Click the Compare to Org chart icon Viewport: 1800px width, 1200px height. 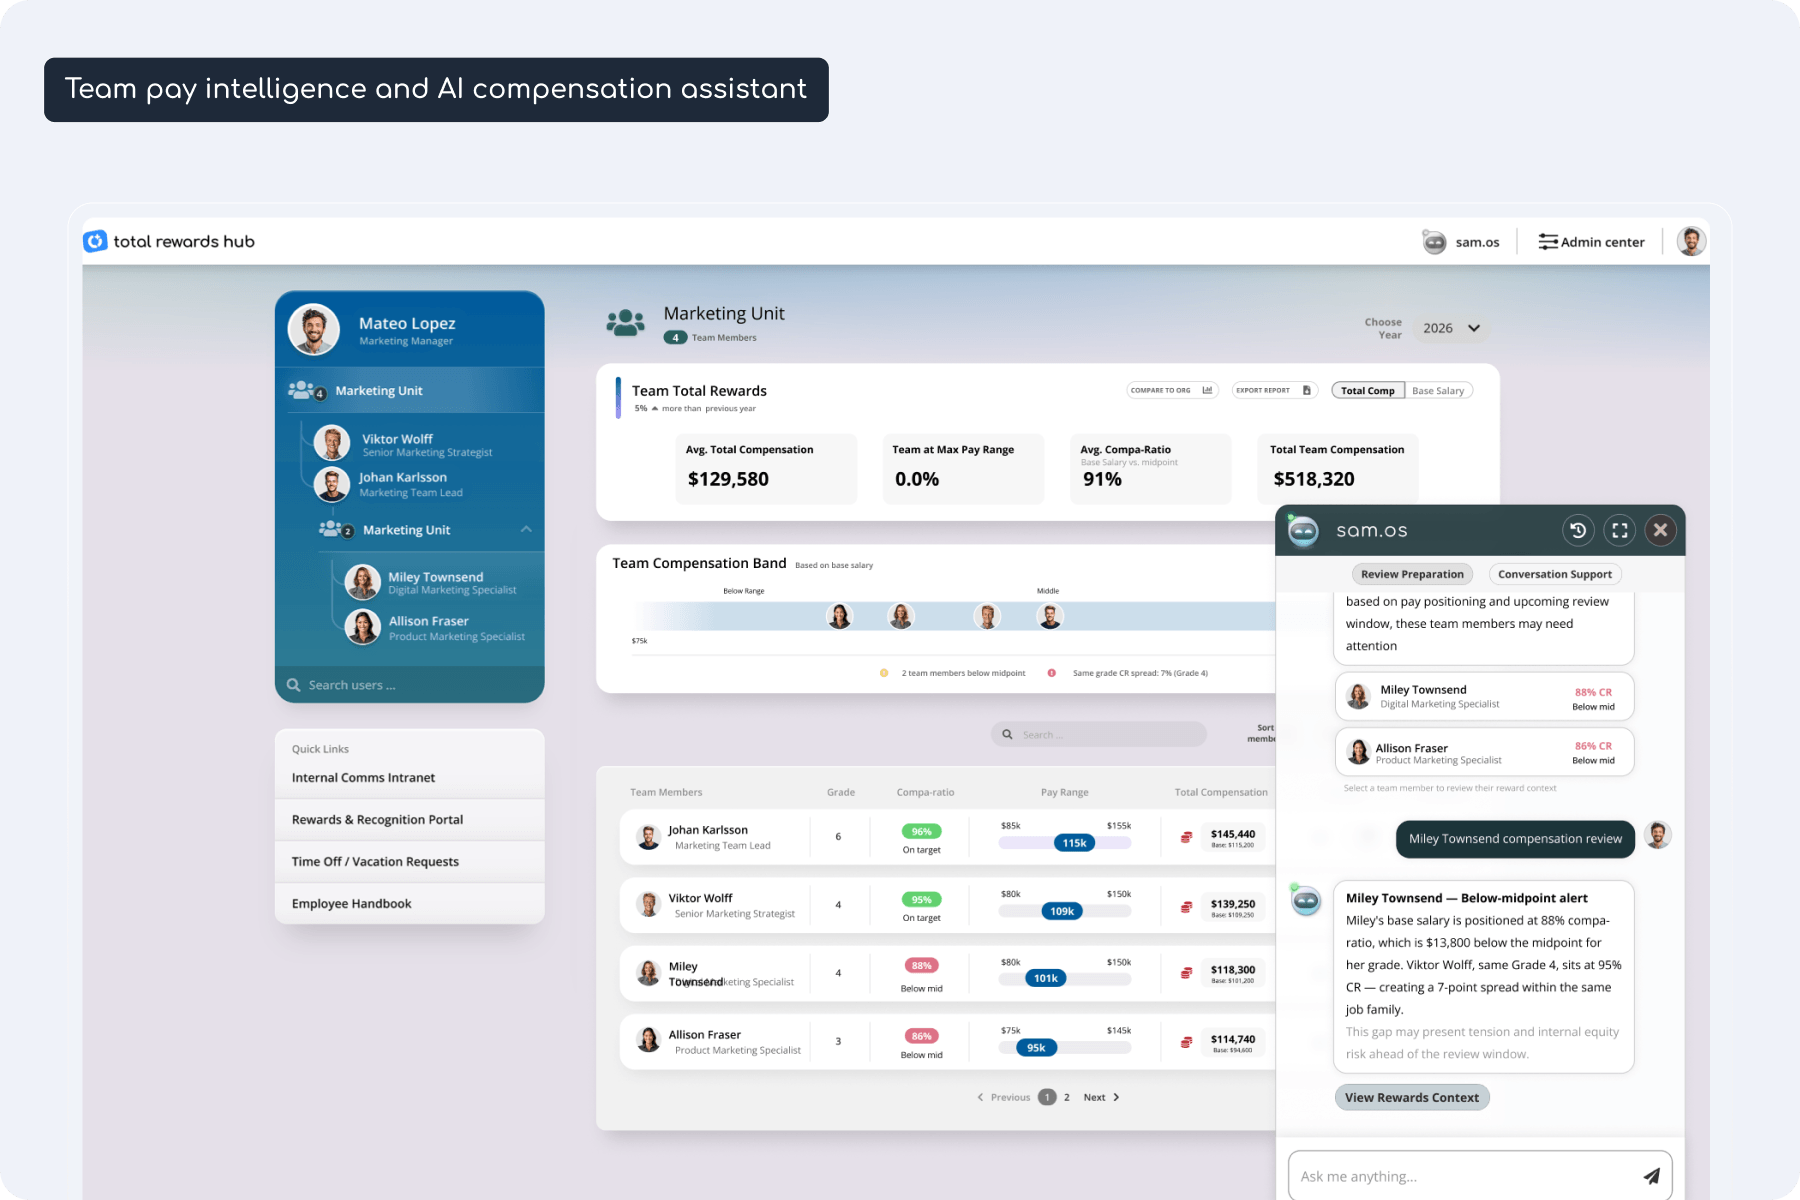(1207, 390)
